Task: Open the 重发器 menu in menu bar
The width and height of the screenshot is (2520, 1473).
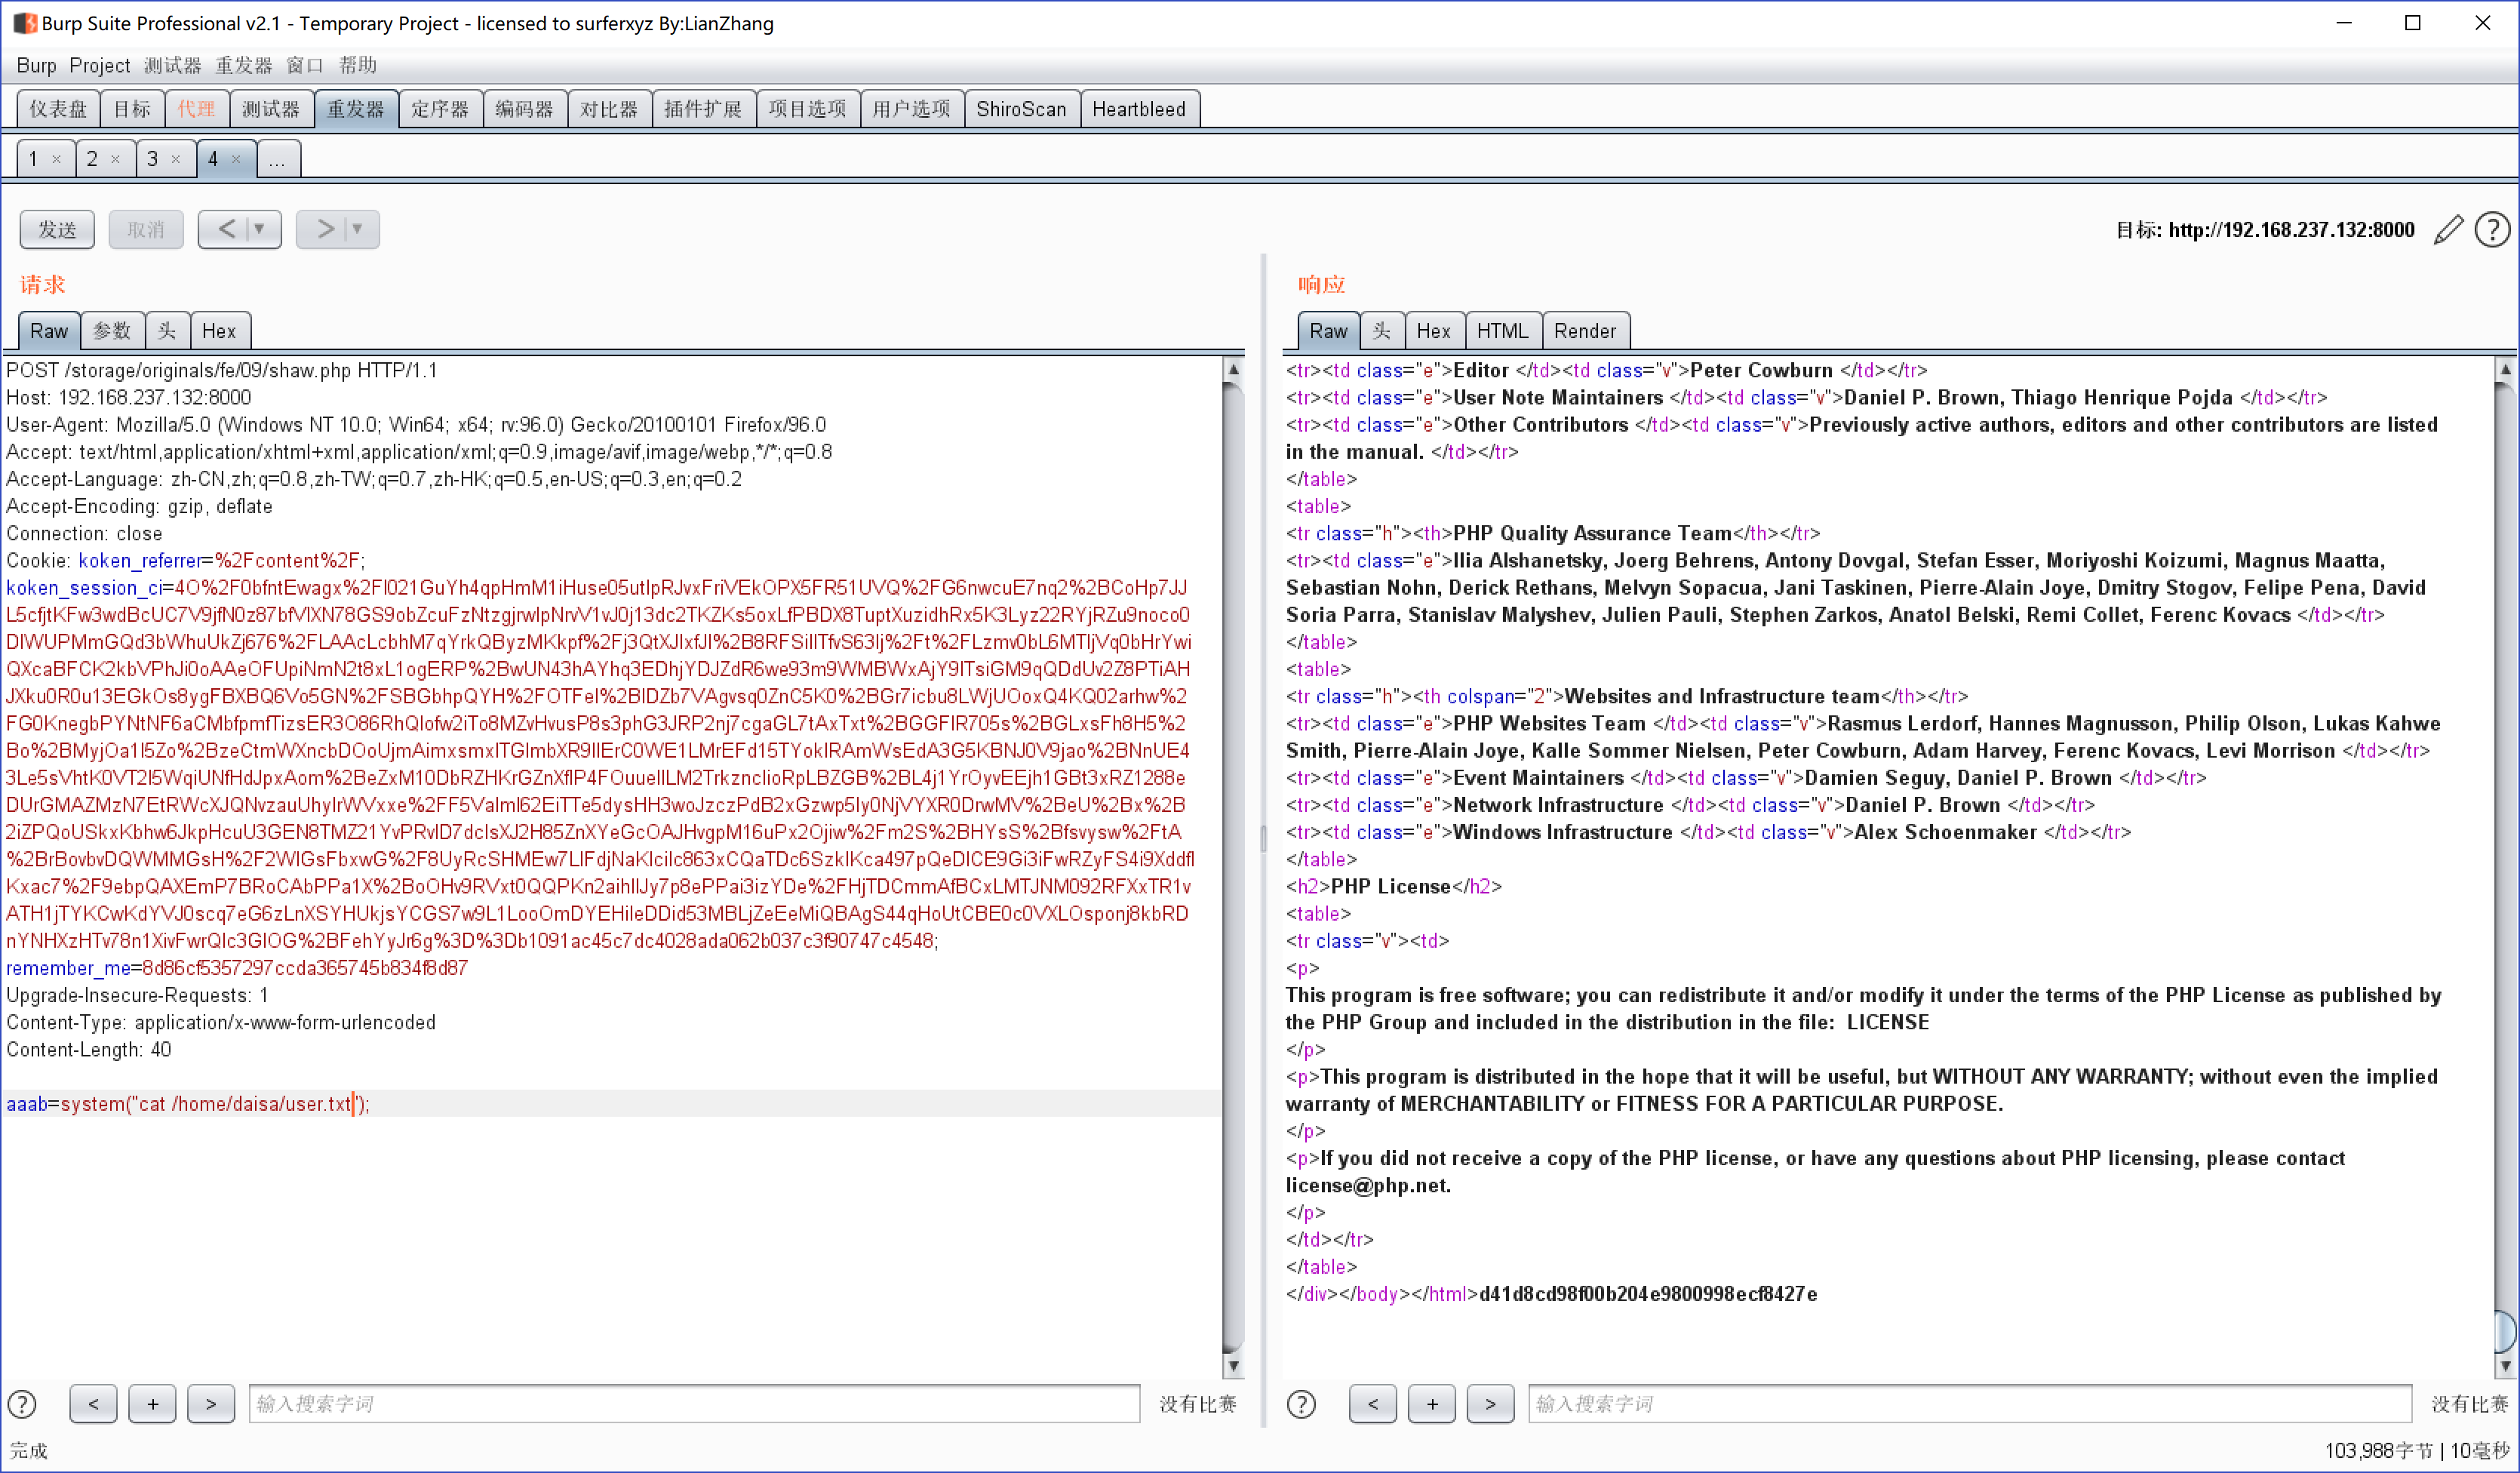Action: 244,65
